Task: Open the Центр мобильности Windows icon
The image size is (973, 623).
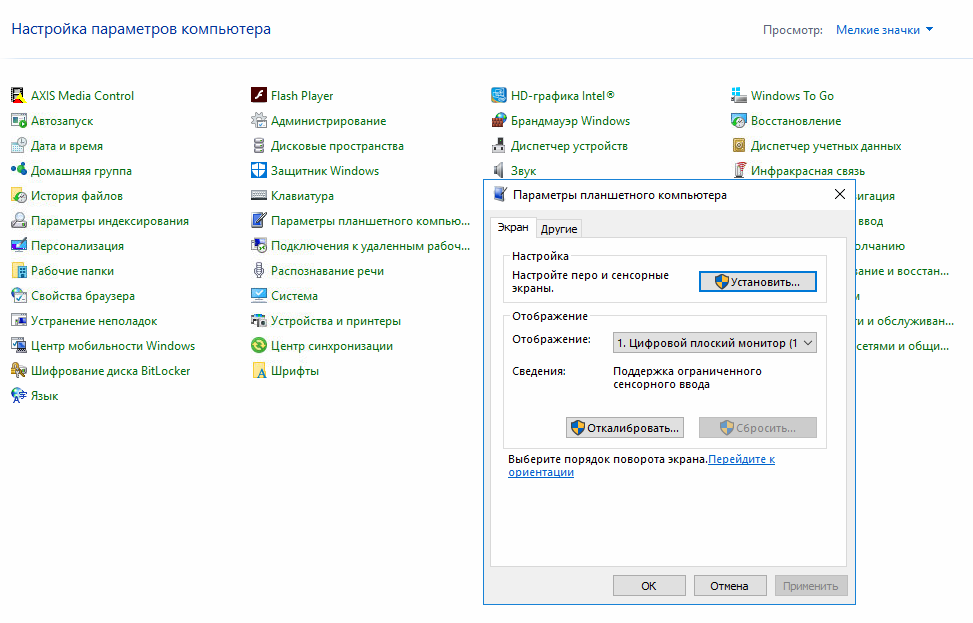Action: click(x=18, y=346)
